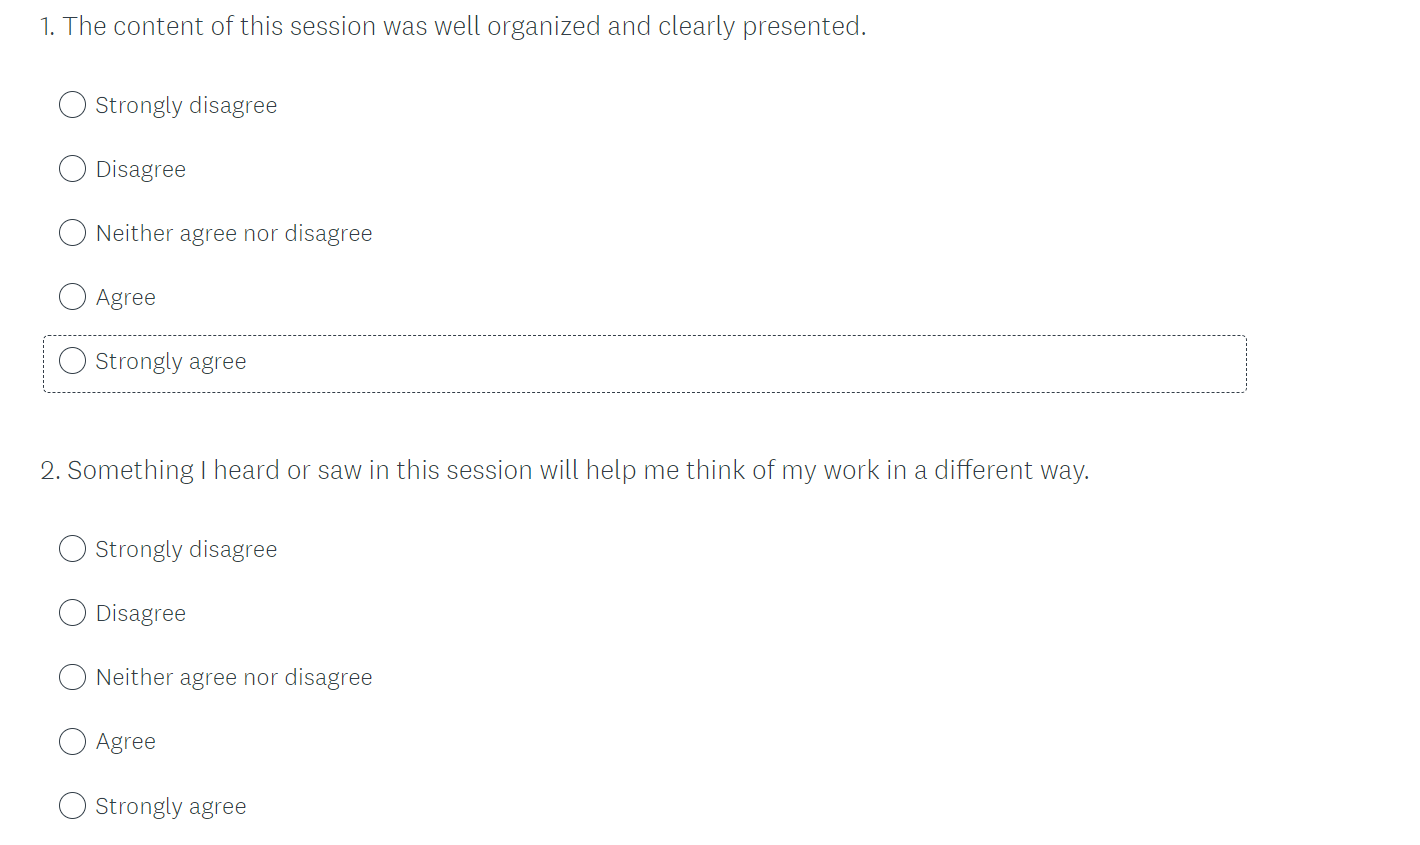
Task: Click the 'Agree' label text under question 2
Action: [x=126, y=742]
